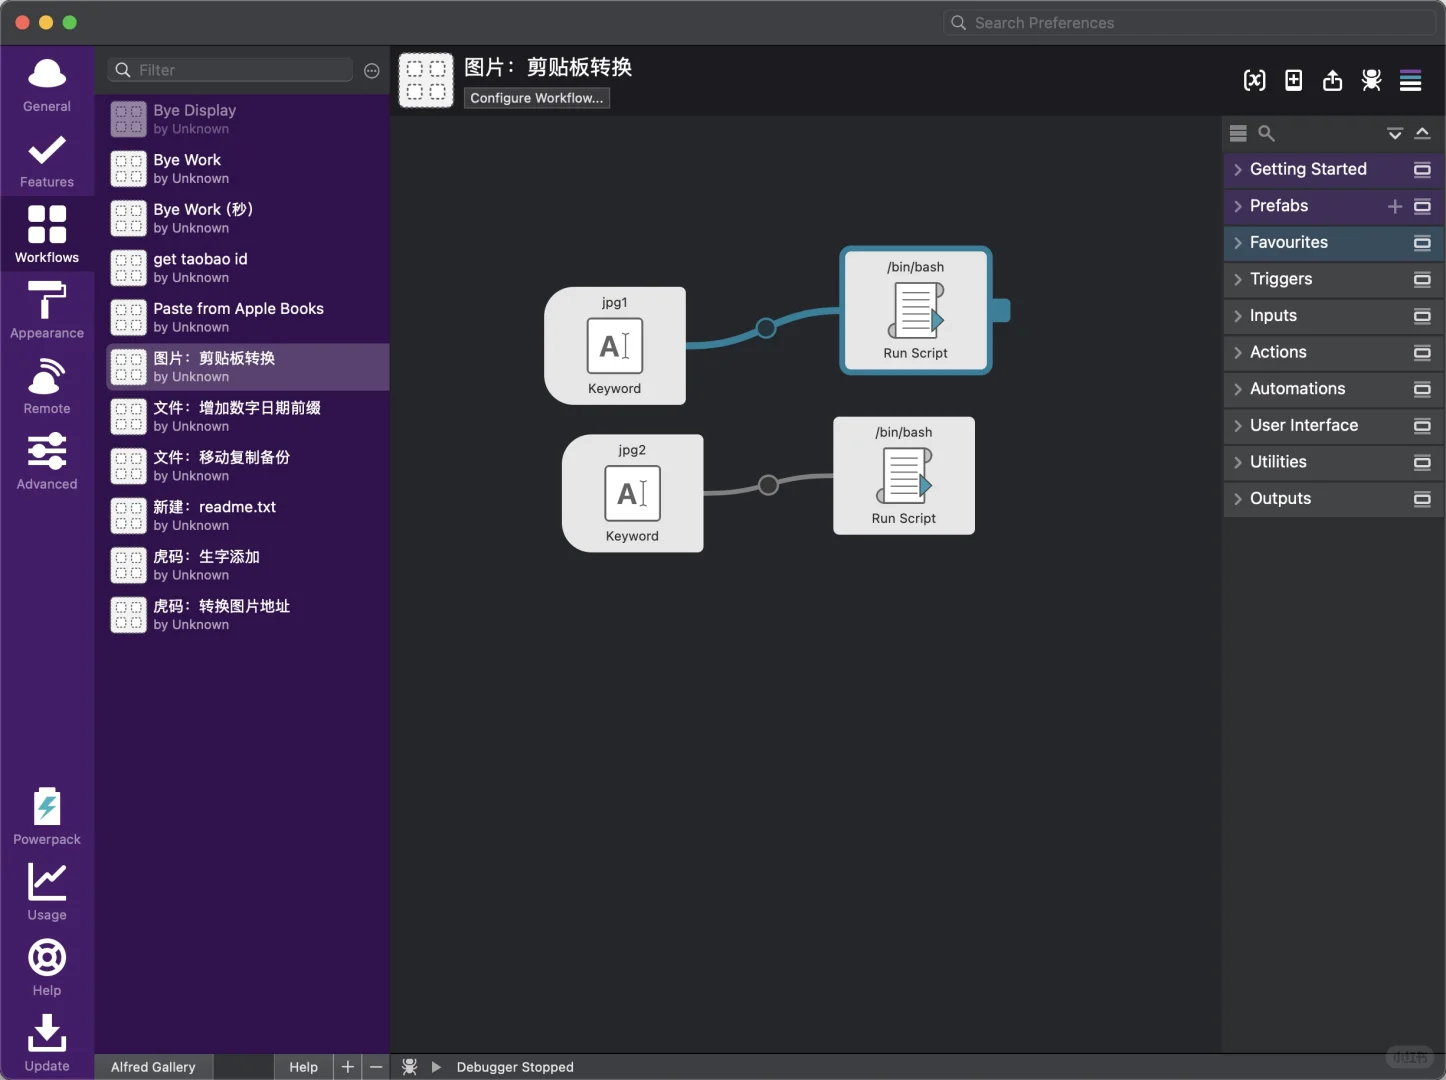Click the connection node after jpg1 Keyword
This screenshot has height=1080, width=1446.
pyautogui.click(x=766, y=328)
